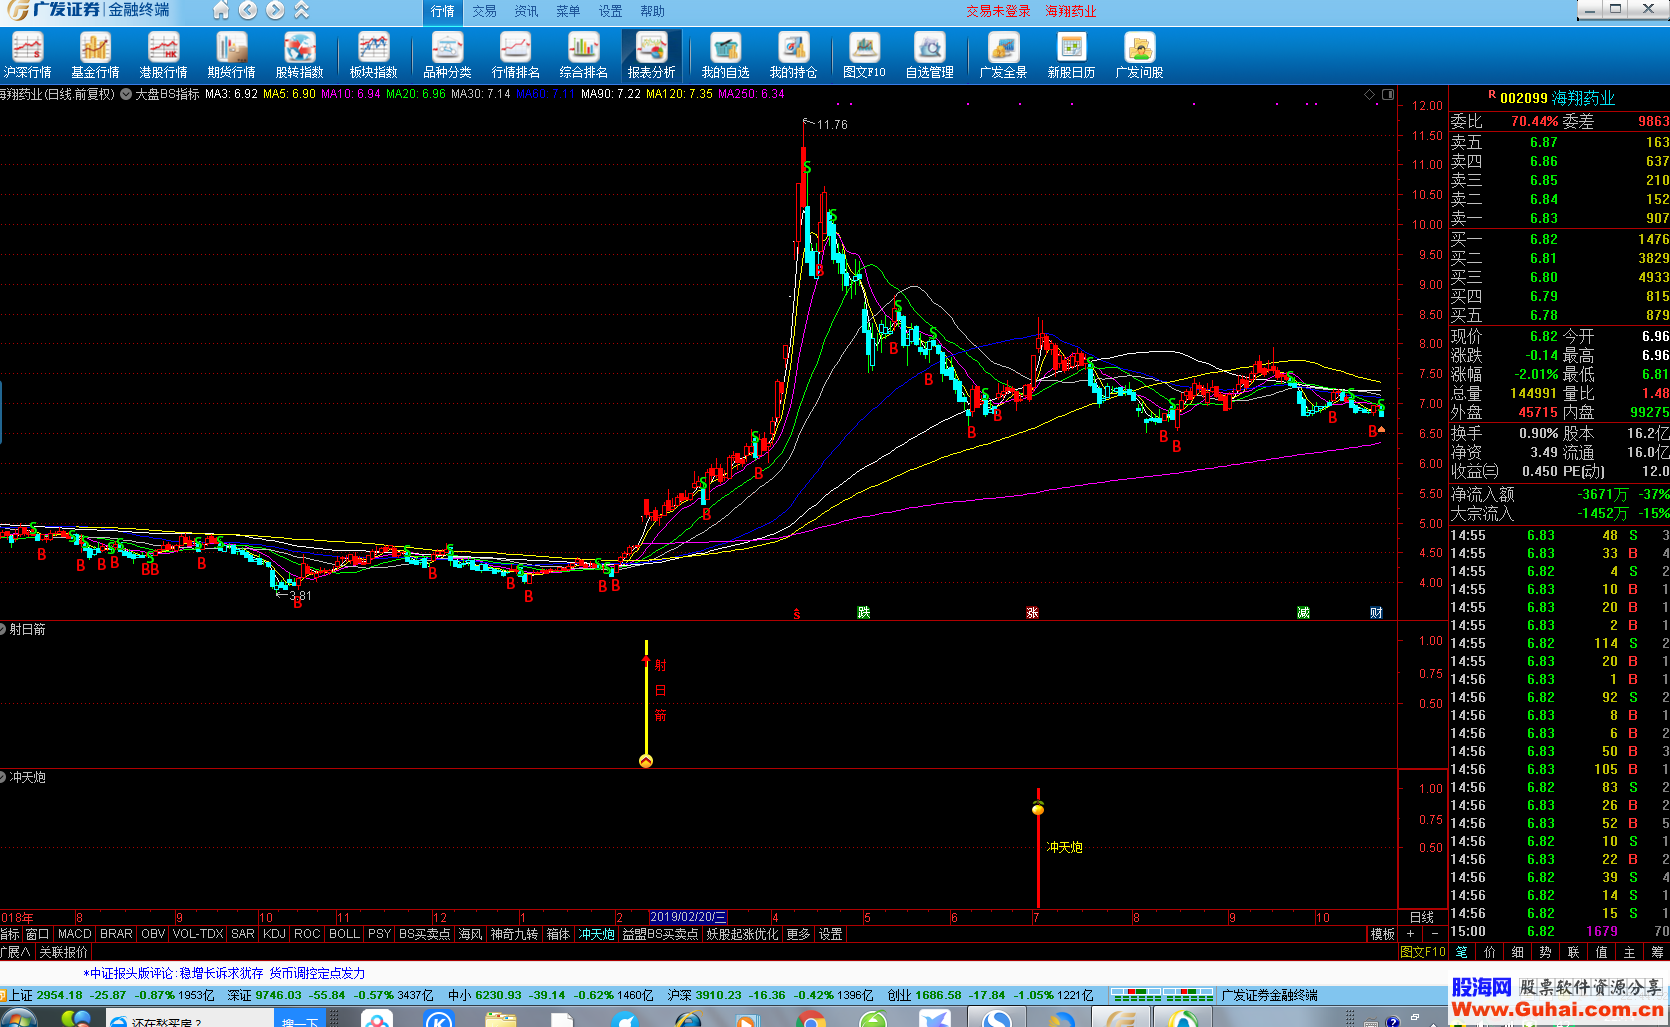
Task: Click the 创业 index value in status bar
Action: point(938,995)
